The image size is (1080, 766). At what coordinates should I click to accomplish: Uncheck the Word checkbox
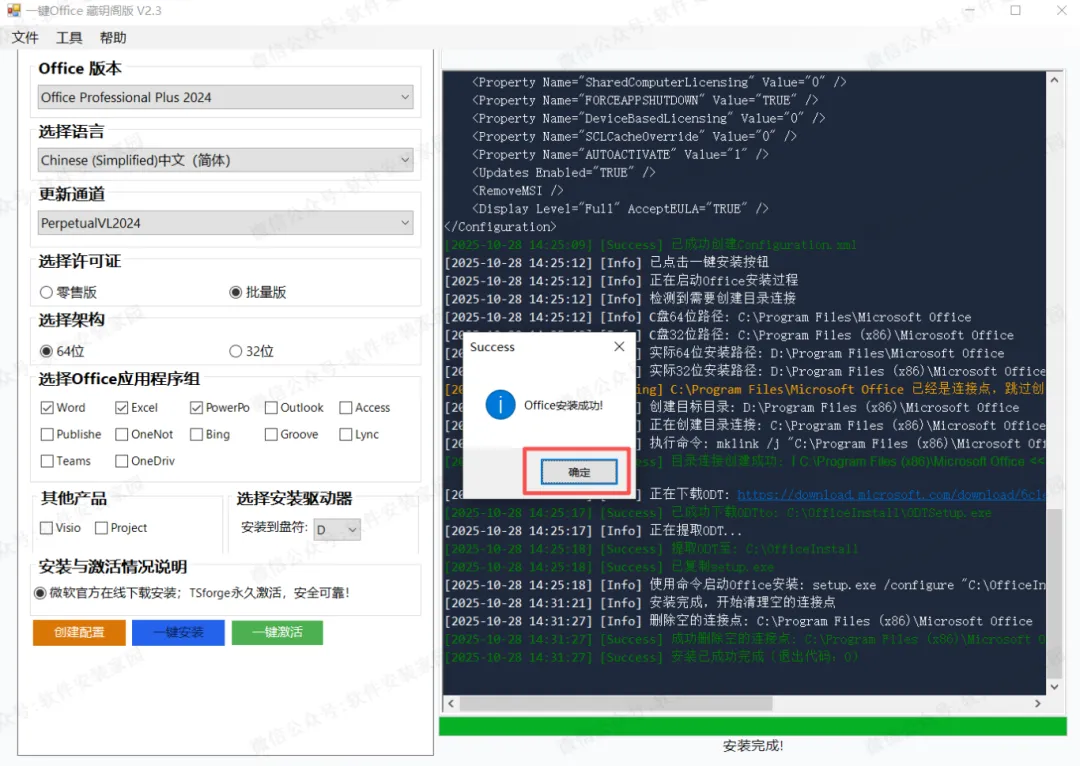47,408
